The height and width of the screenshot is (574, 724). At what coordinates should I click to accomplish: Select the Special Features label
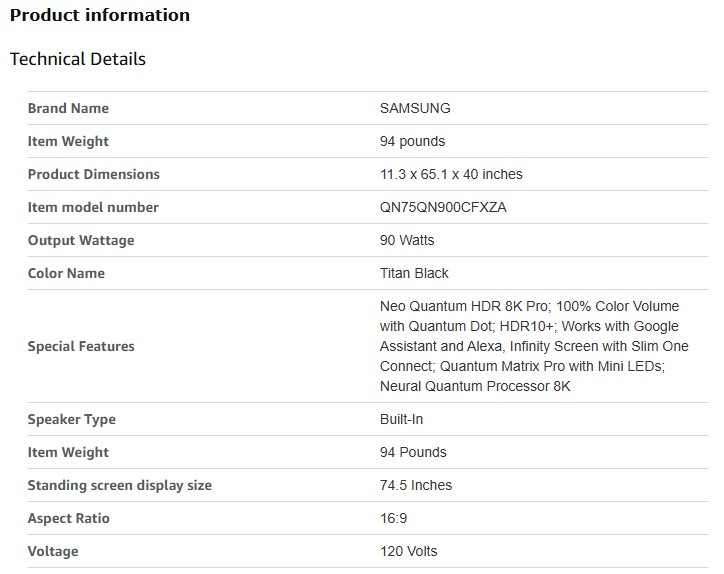(x=81, y=346)
